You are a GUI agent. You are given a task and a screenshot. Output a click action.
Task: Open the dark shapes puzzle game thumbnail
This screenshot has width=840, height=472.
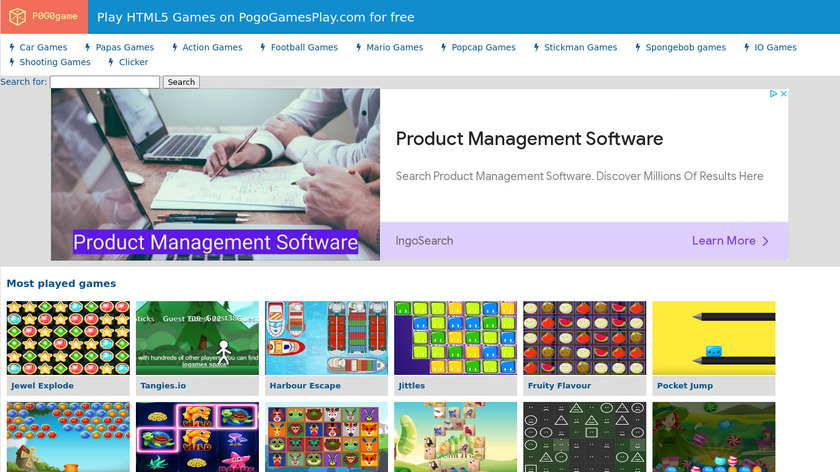[584, 437]
